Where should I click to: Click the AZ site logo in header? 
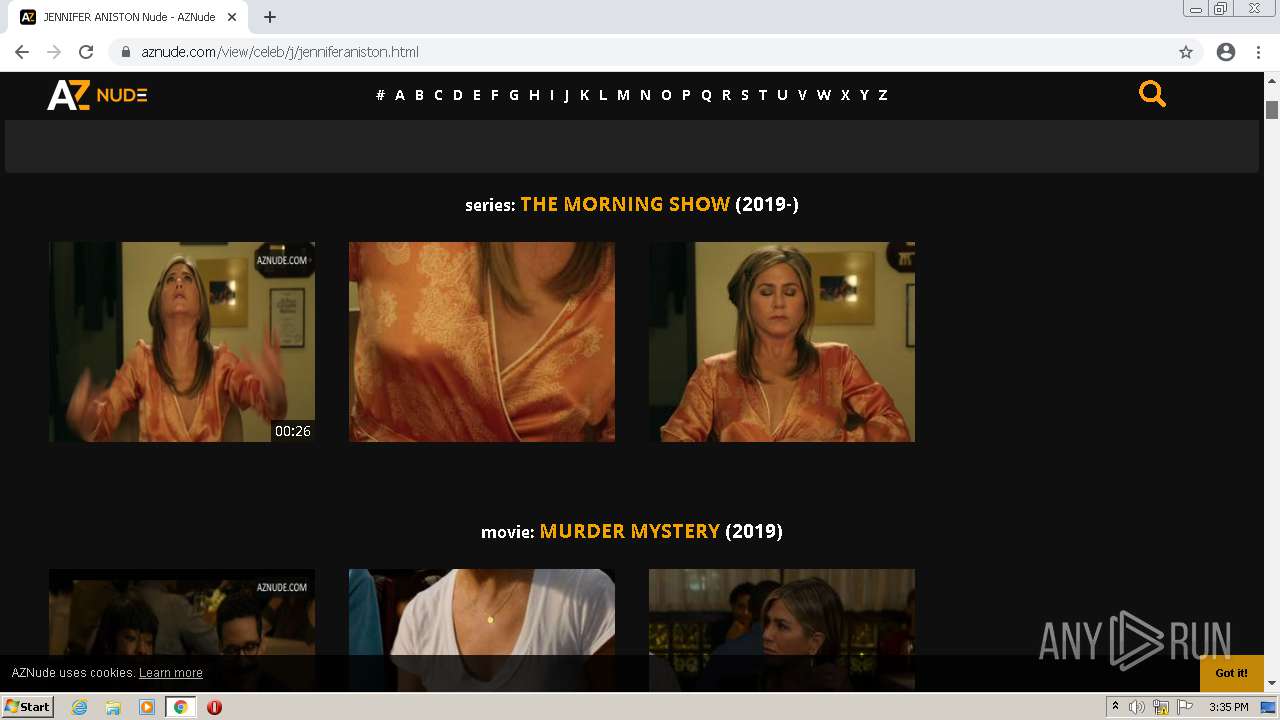point(97,95)
